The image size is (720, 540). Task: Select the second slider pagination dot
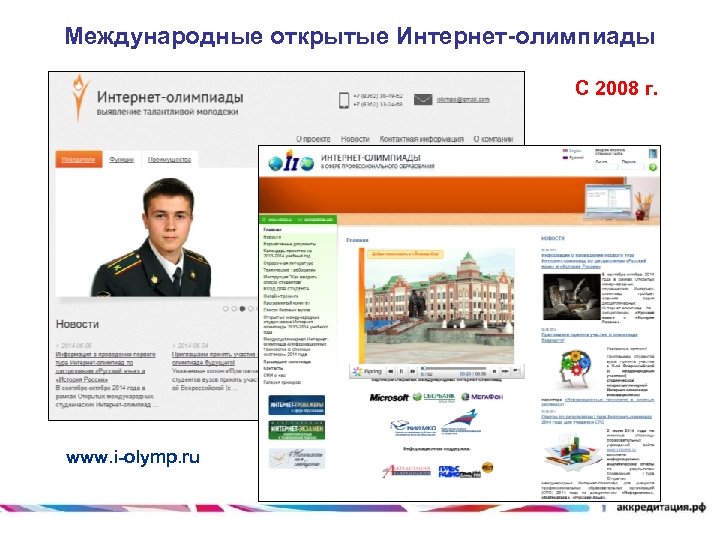234,309
